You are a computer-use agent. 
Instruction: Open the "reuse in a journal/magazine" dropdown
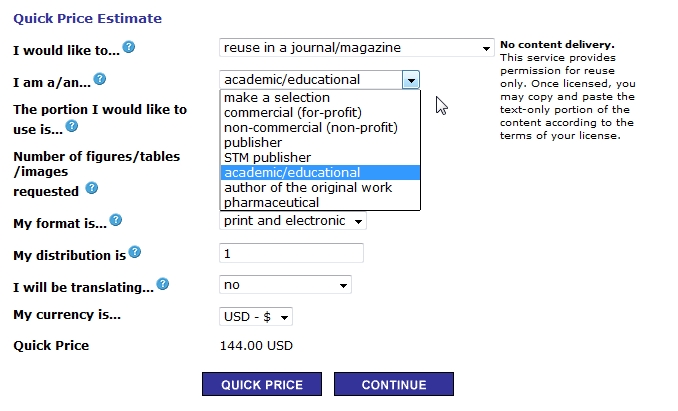click(355, 48)
